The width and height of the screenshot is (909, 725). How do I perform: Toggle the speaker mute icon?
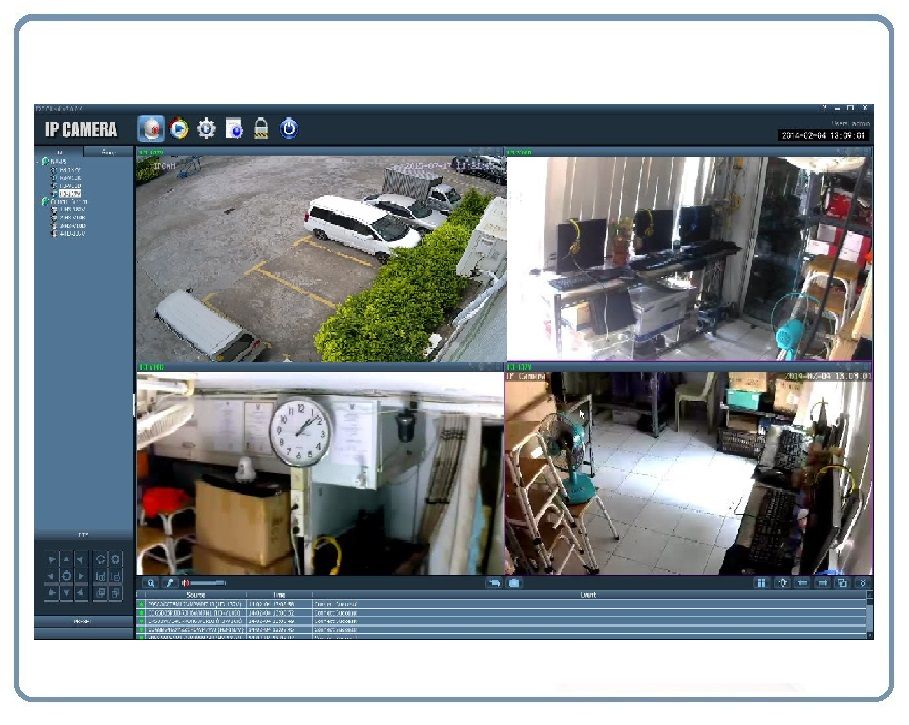185,582
